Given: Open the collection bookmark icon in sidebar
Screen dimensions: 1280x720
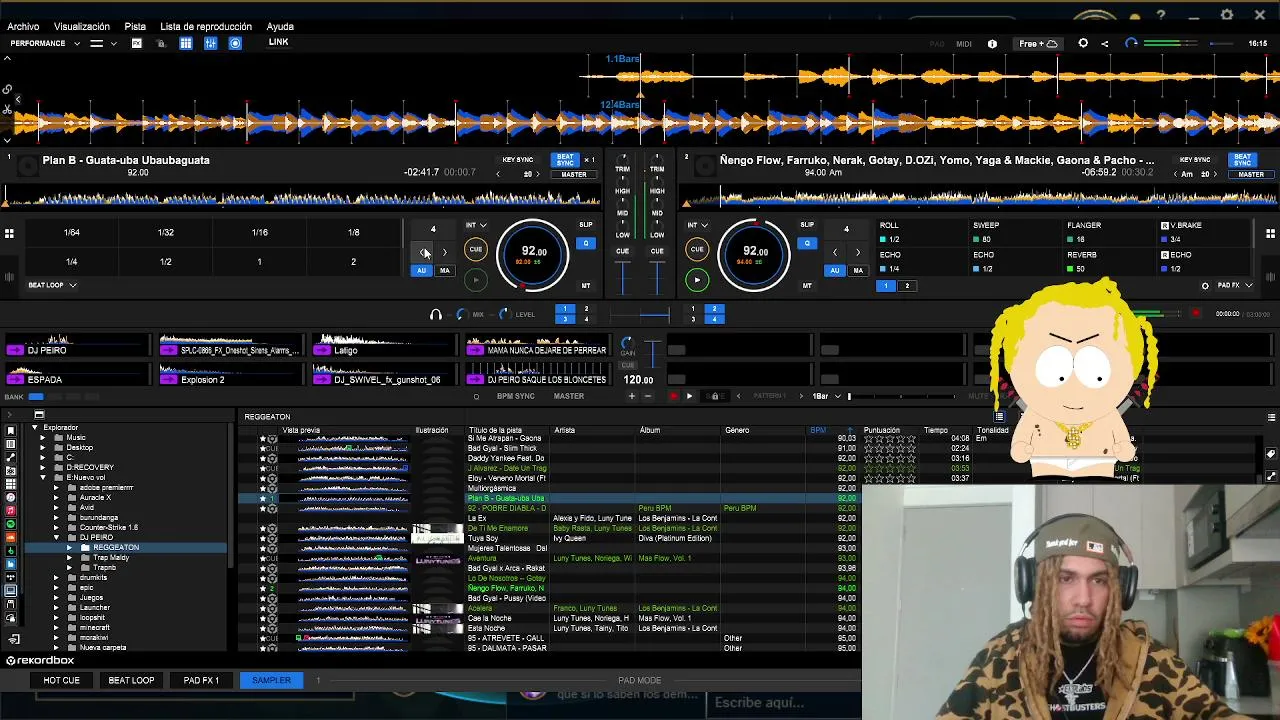Looking at the screenshot, I should tap(11, 431).
